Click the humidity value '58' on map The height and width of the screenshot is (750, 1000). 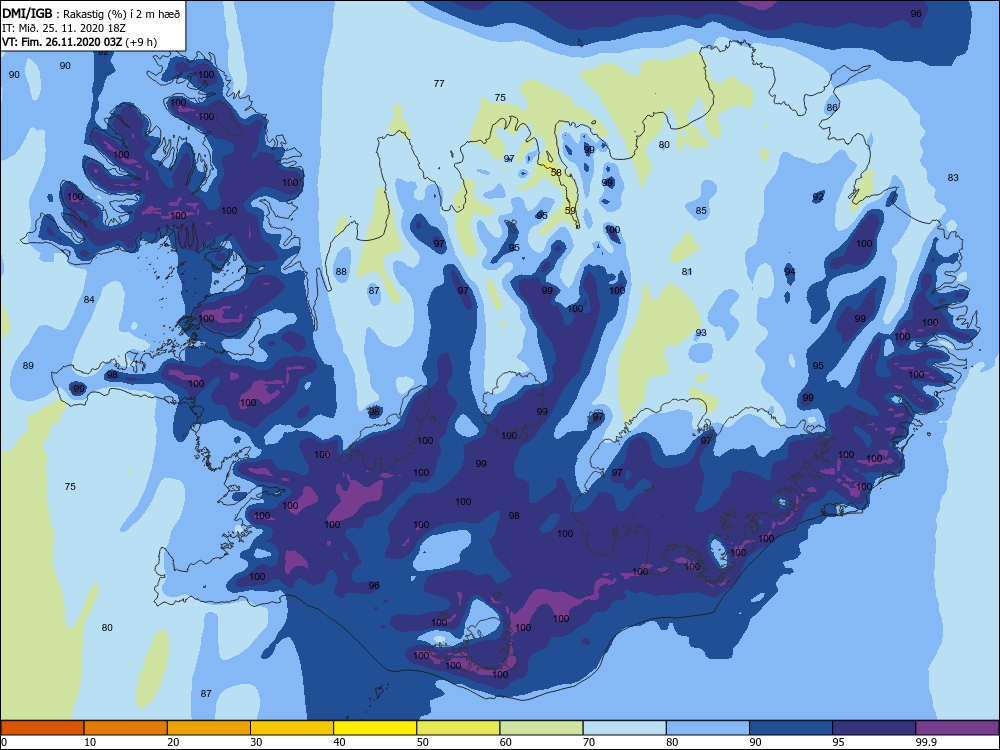click(556, 172)
